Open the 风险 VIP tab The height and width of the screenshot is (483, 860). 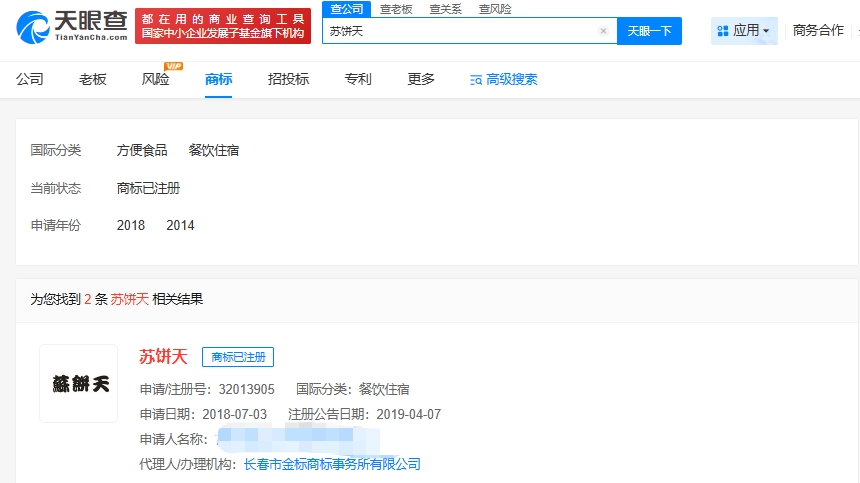tap(156, 79)
